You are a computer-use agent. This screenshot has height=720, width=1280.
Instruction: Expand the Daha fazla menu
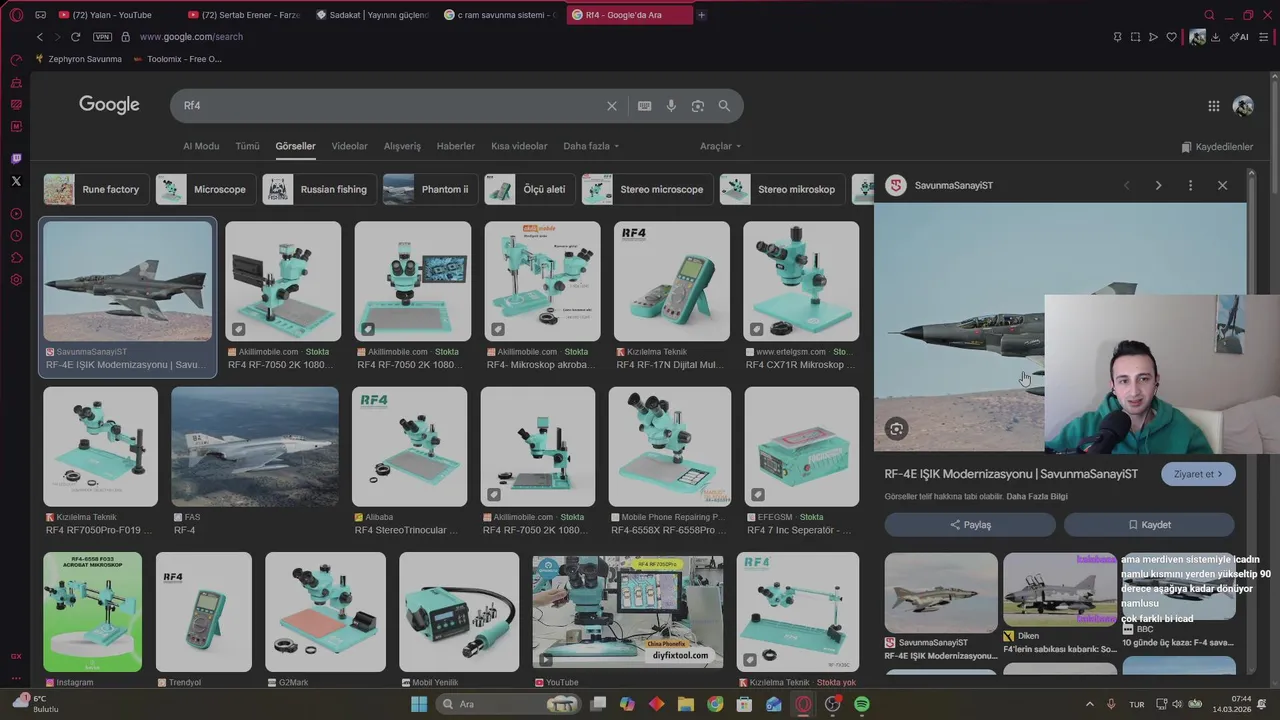[591, 146]
